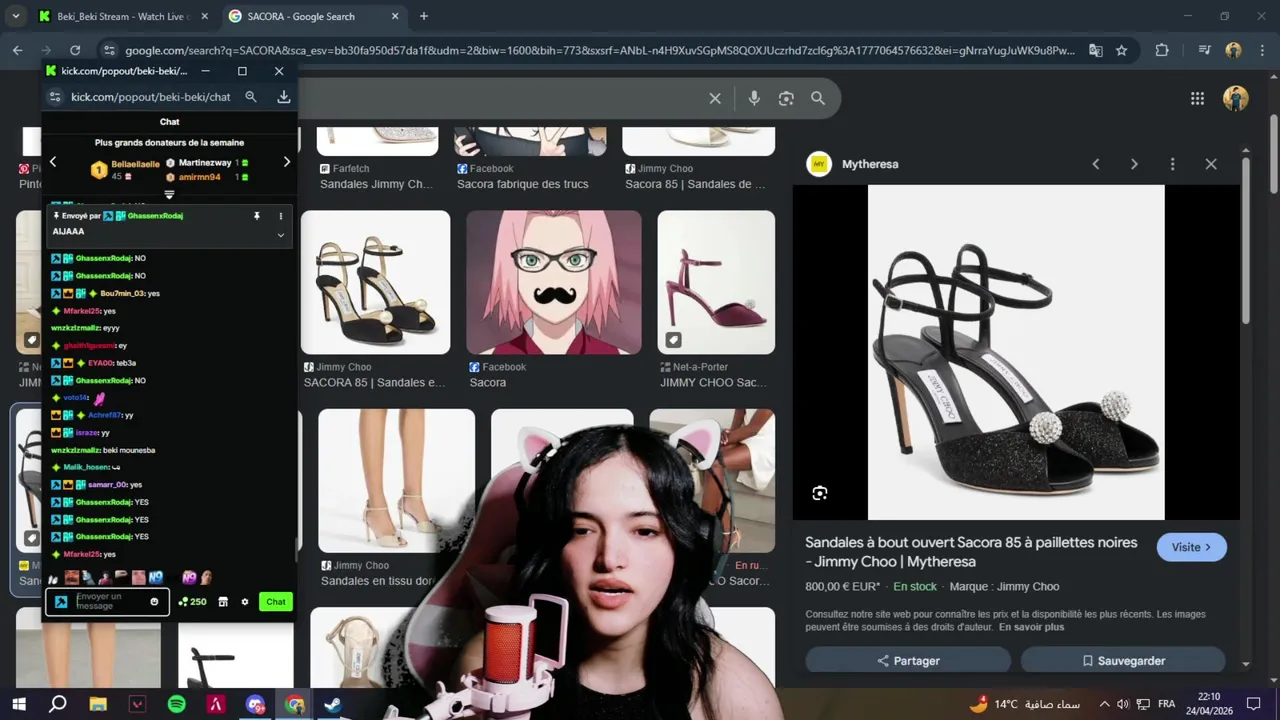Close the Mytheresa image preview panel
Screen dimensions: 1280x720
click(x=1211, y=164)
